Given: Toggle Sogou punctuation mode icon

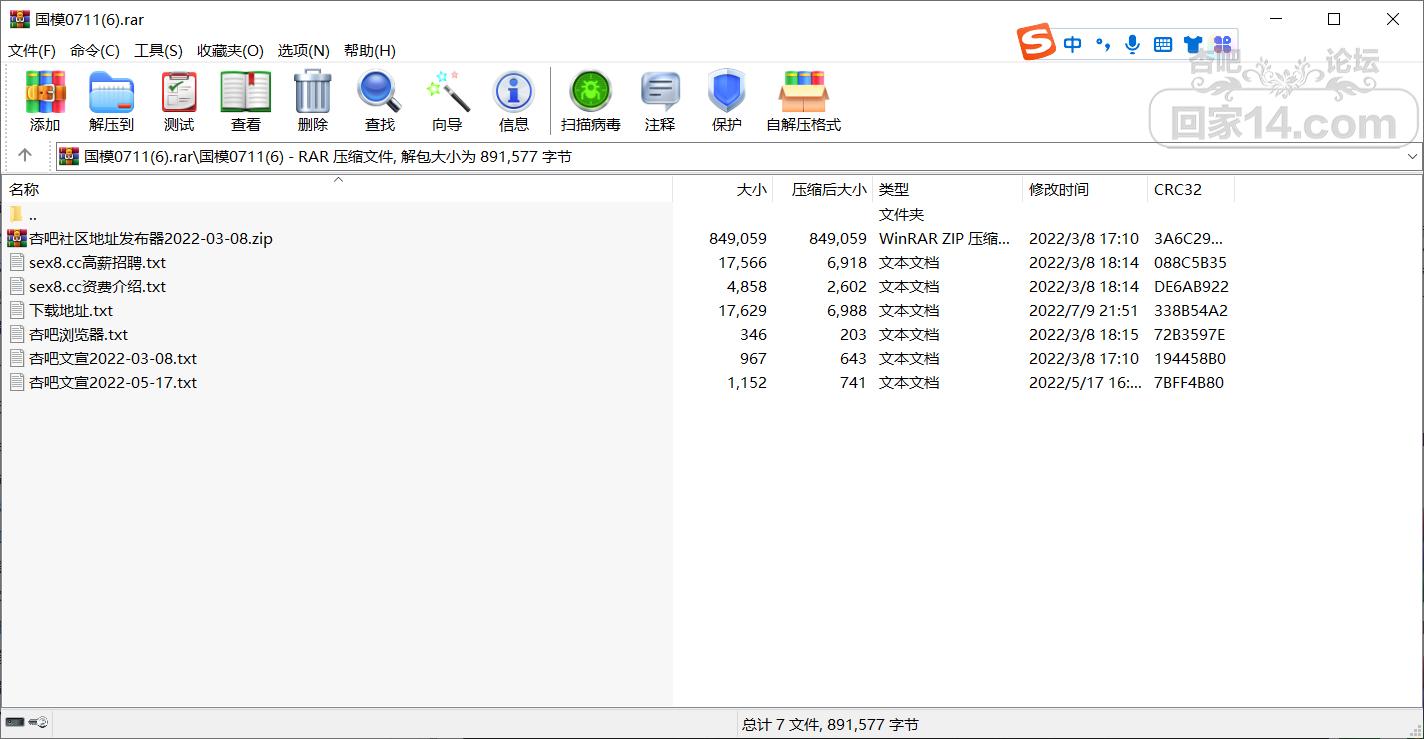Looking at the screenshot, I should (1103, 44).
